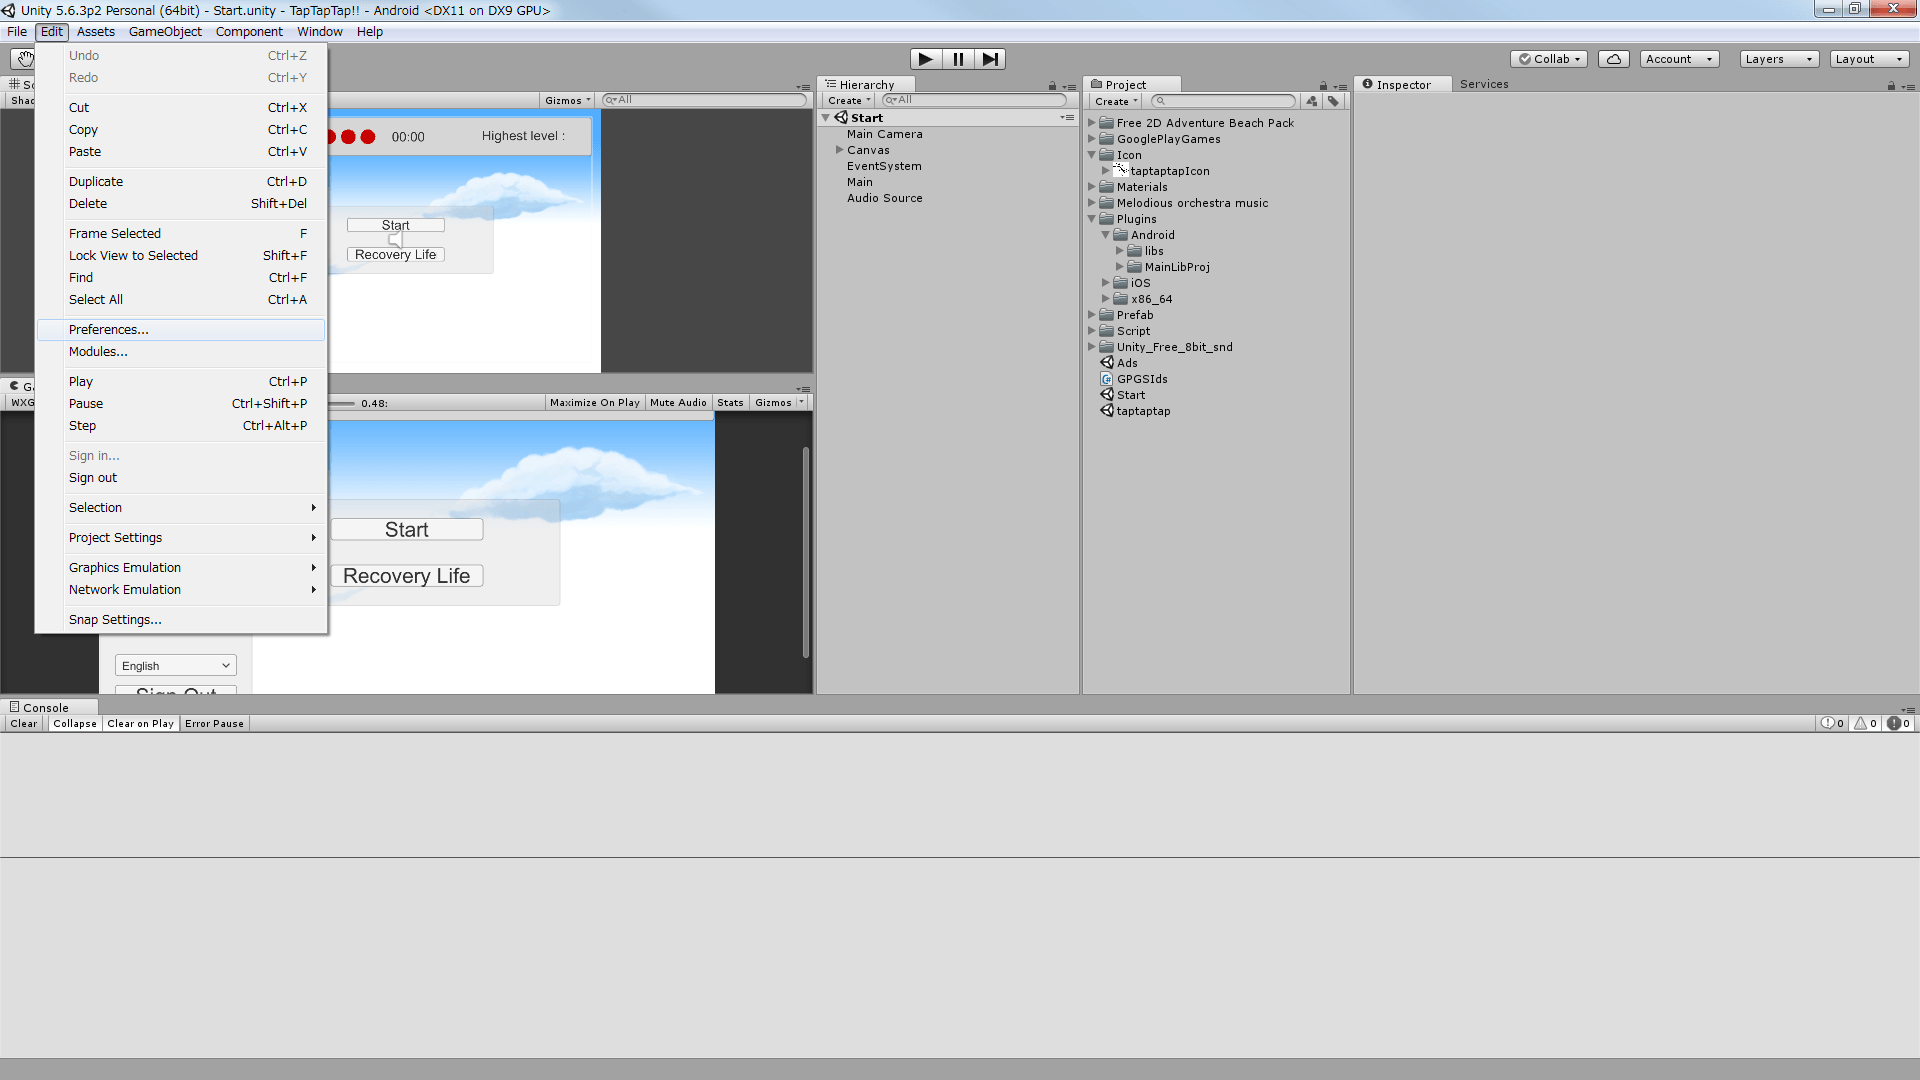Open the Layers dropdown
Viewport: 1920px width, 1080px height.
[1778, 59]
